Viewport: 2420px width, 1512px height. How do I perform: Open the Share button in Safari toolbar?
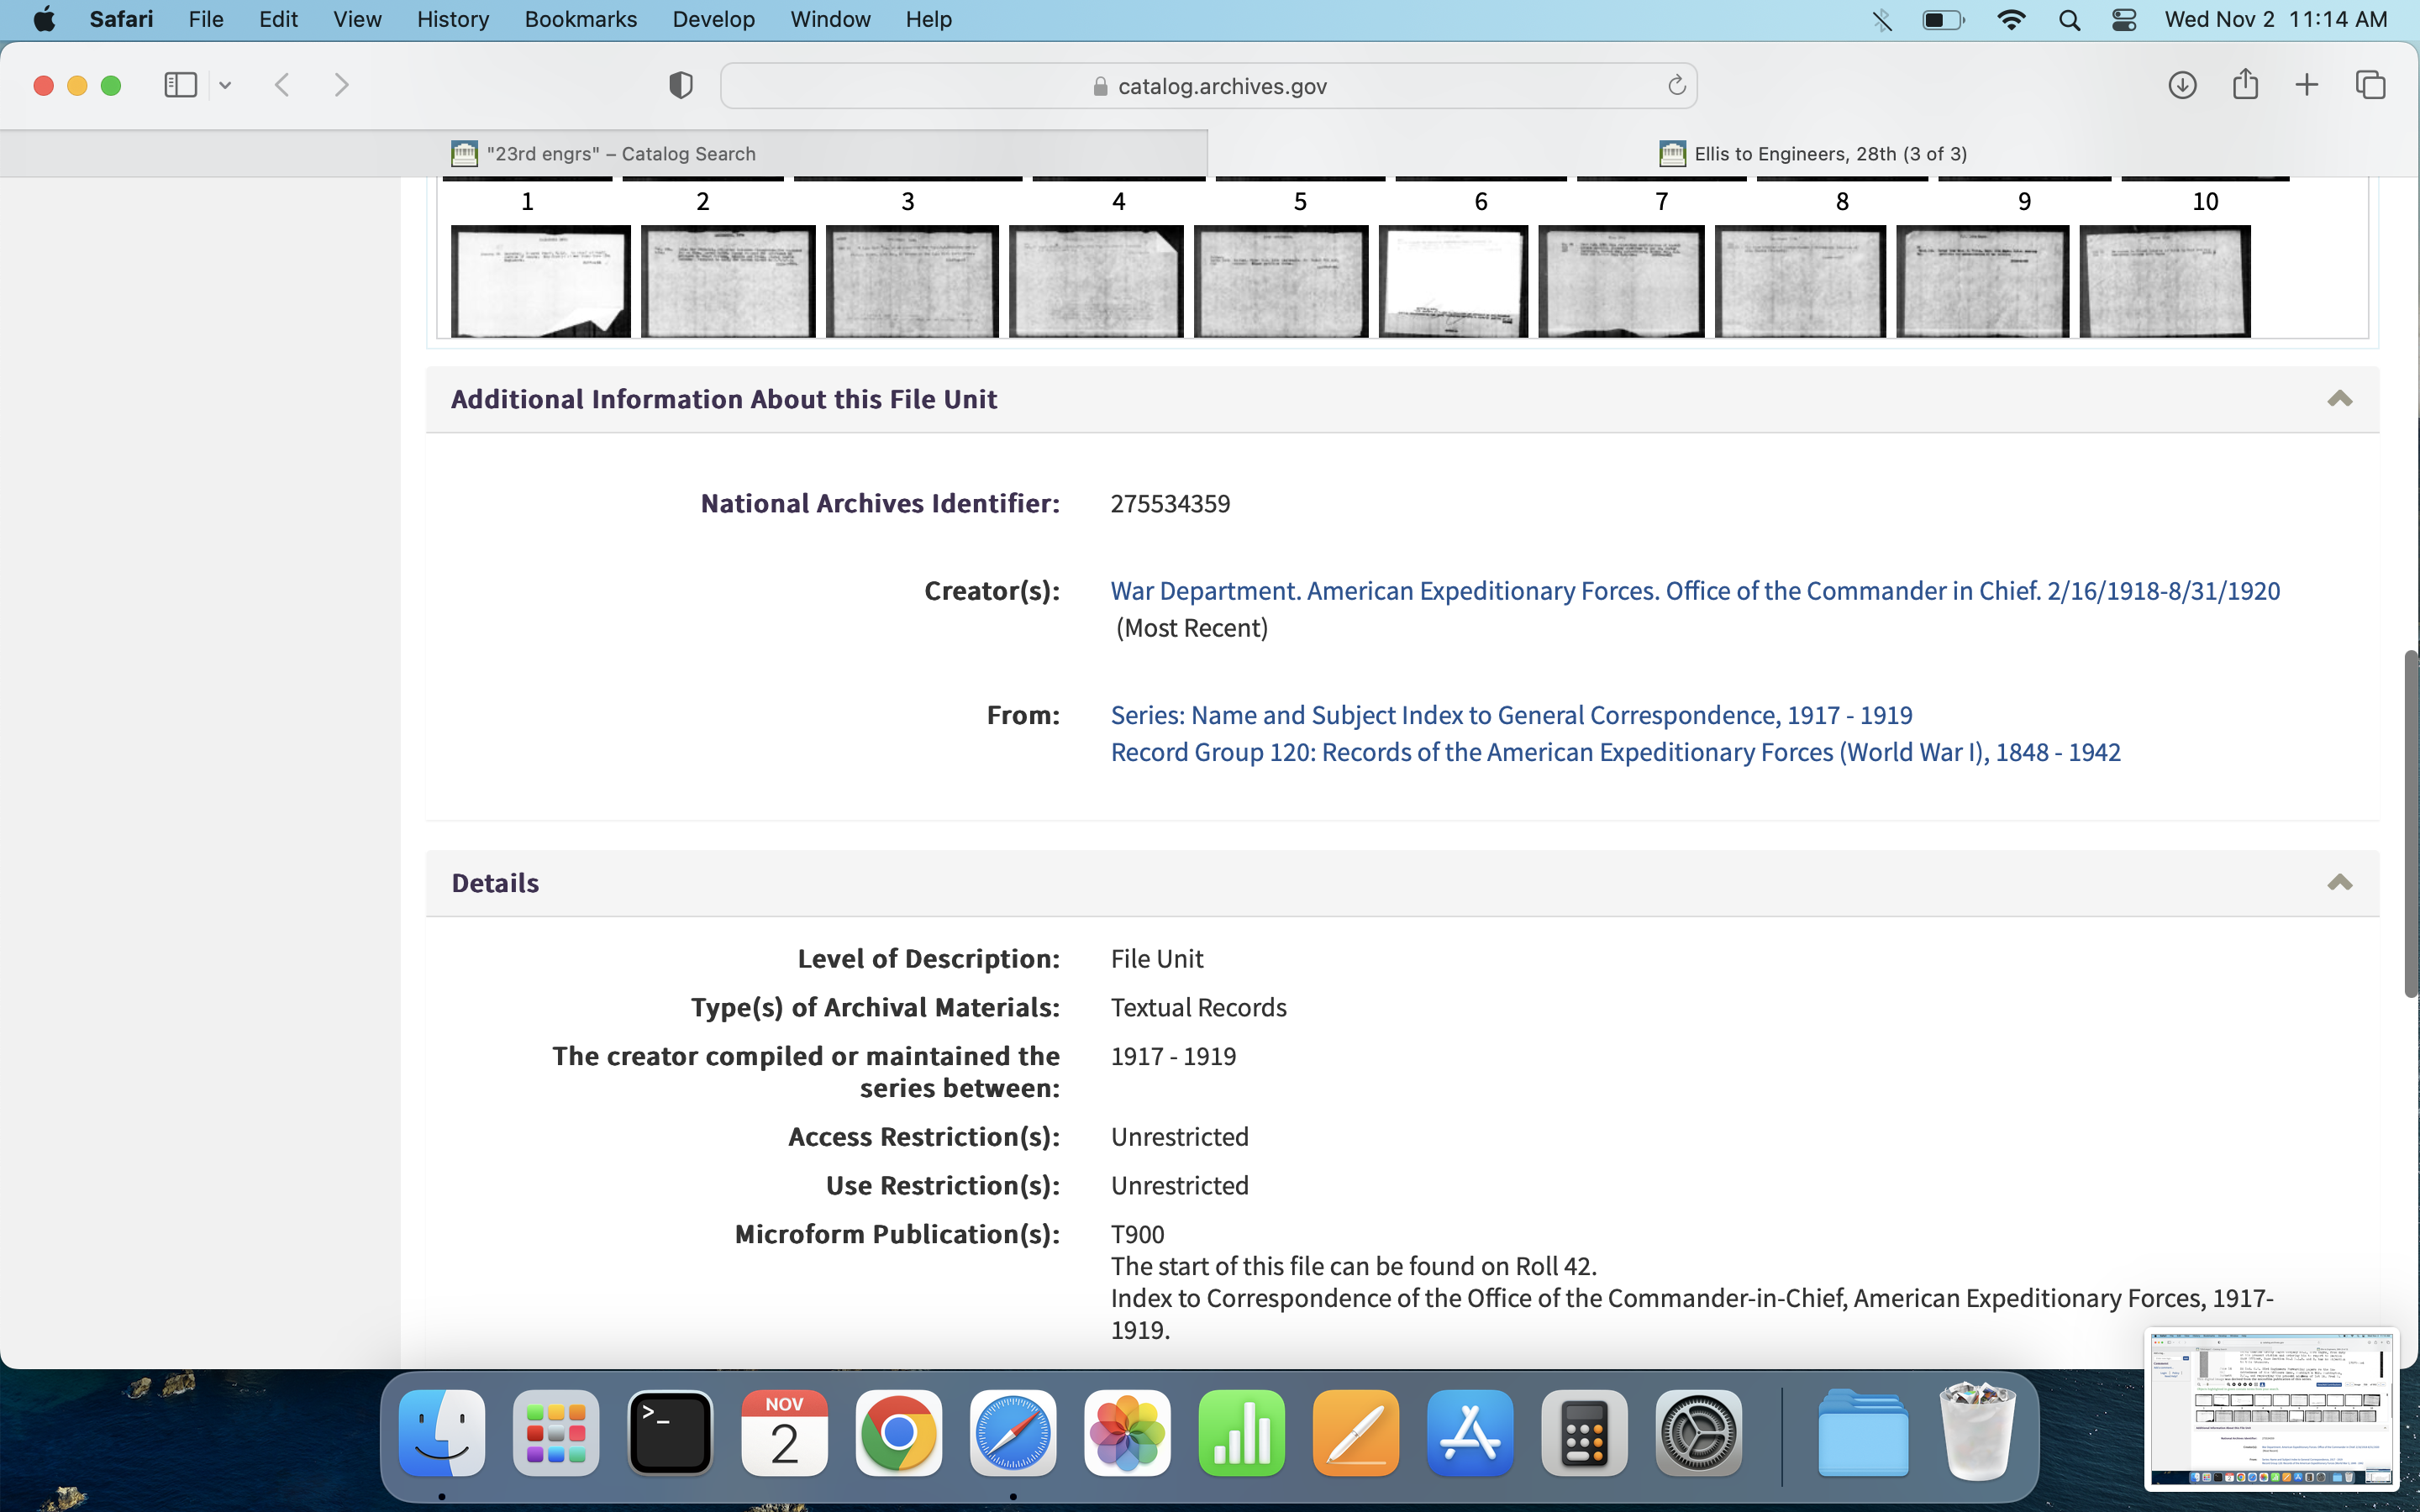click(x=2245, y=84)
